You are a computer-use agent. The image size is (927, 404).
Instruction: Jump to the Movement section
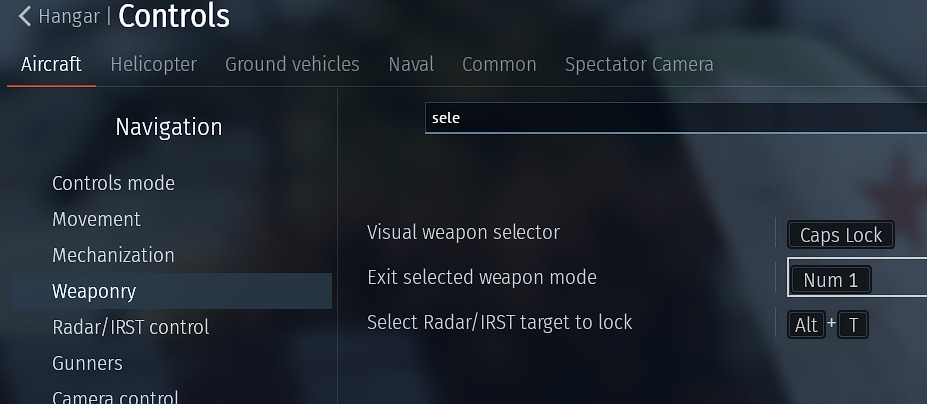coord(96,219)
